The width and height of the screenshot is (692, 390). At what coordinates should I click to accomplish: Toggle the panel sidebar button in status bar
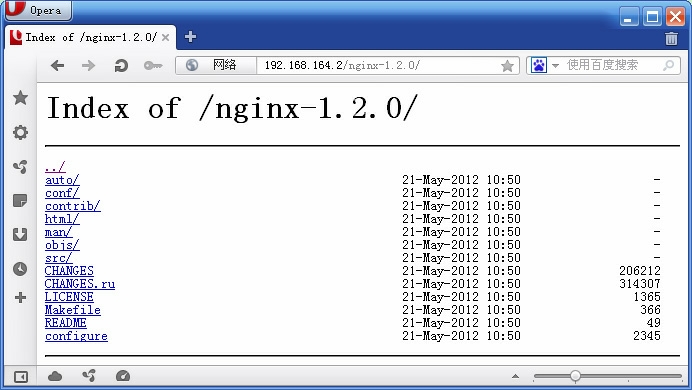[x=21, y=377]
